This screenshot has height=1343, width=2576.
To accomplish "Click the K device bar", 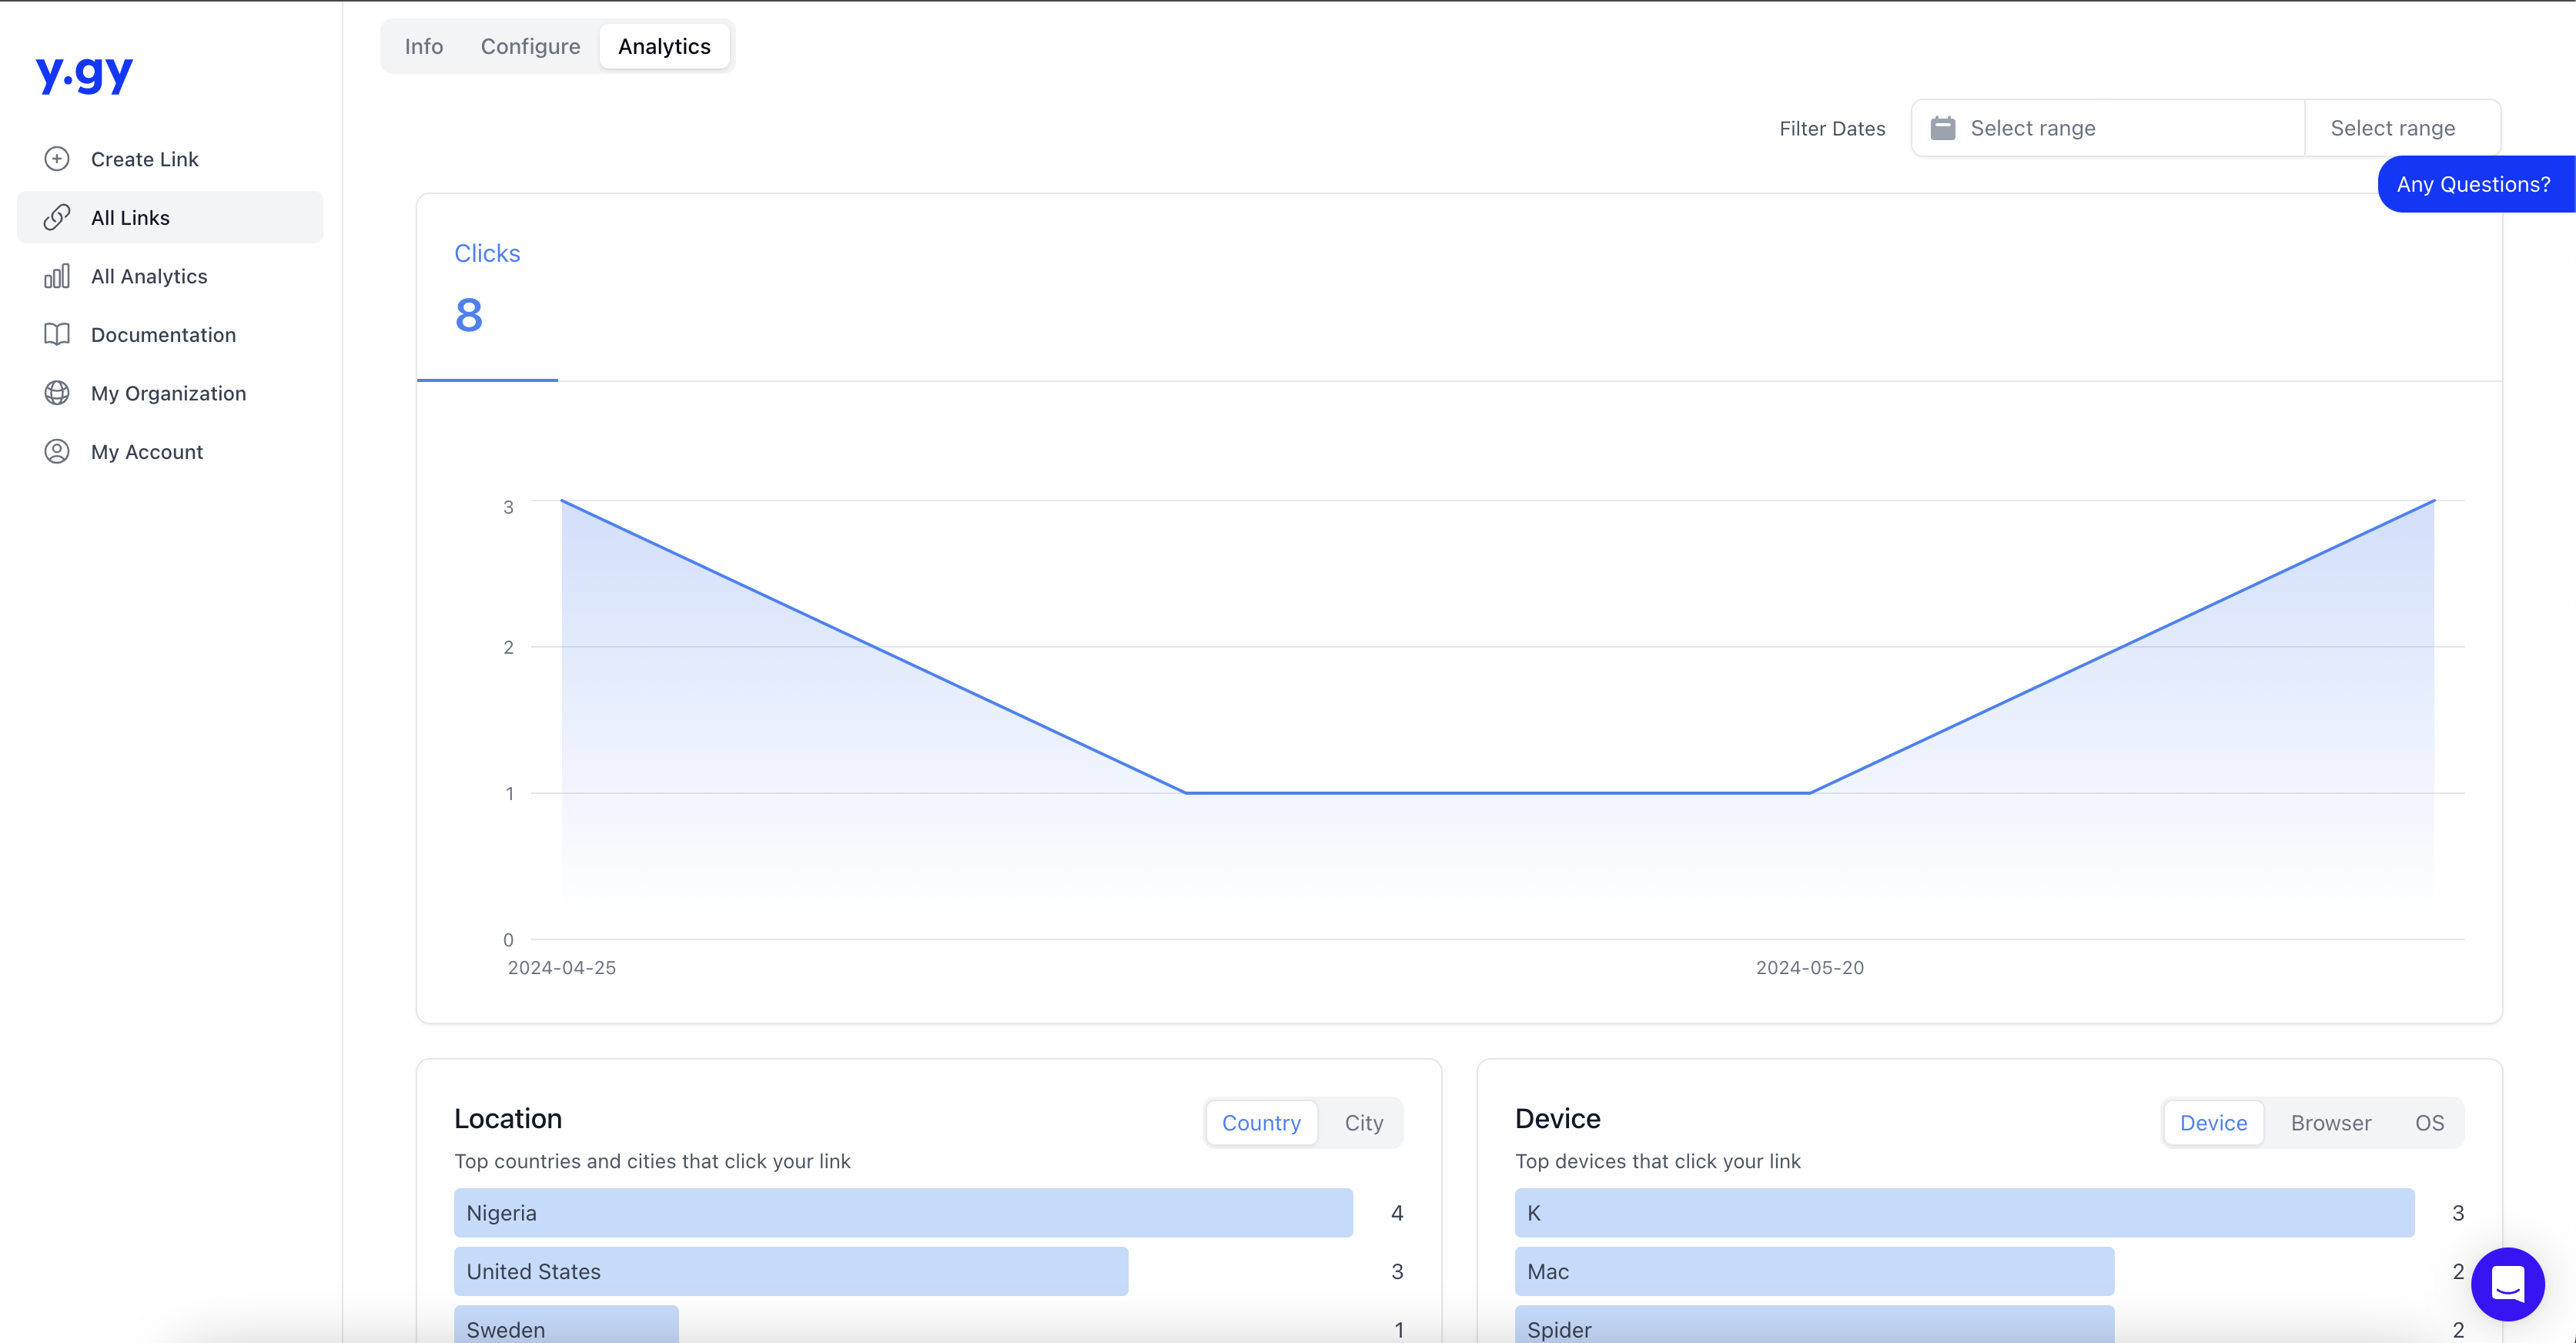I will pyautogui.click(x=1964, y=1213).
